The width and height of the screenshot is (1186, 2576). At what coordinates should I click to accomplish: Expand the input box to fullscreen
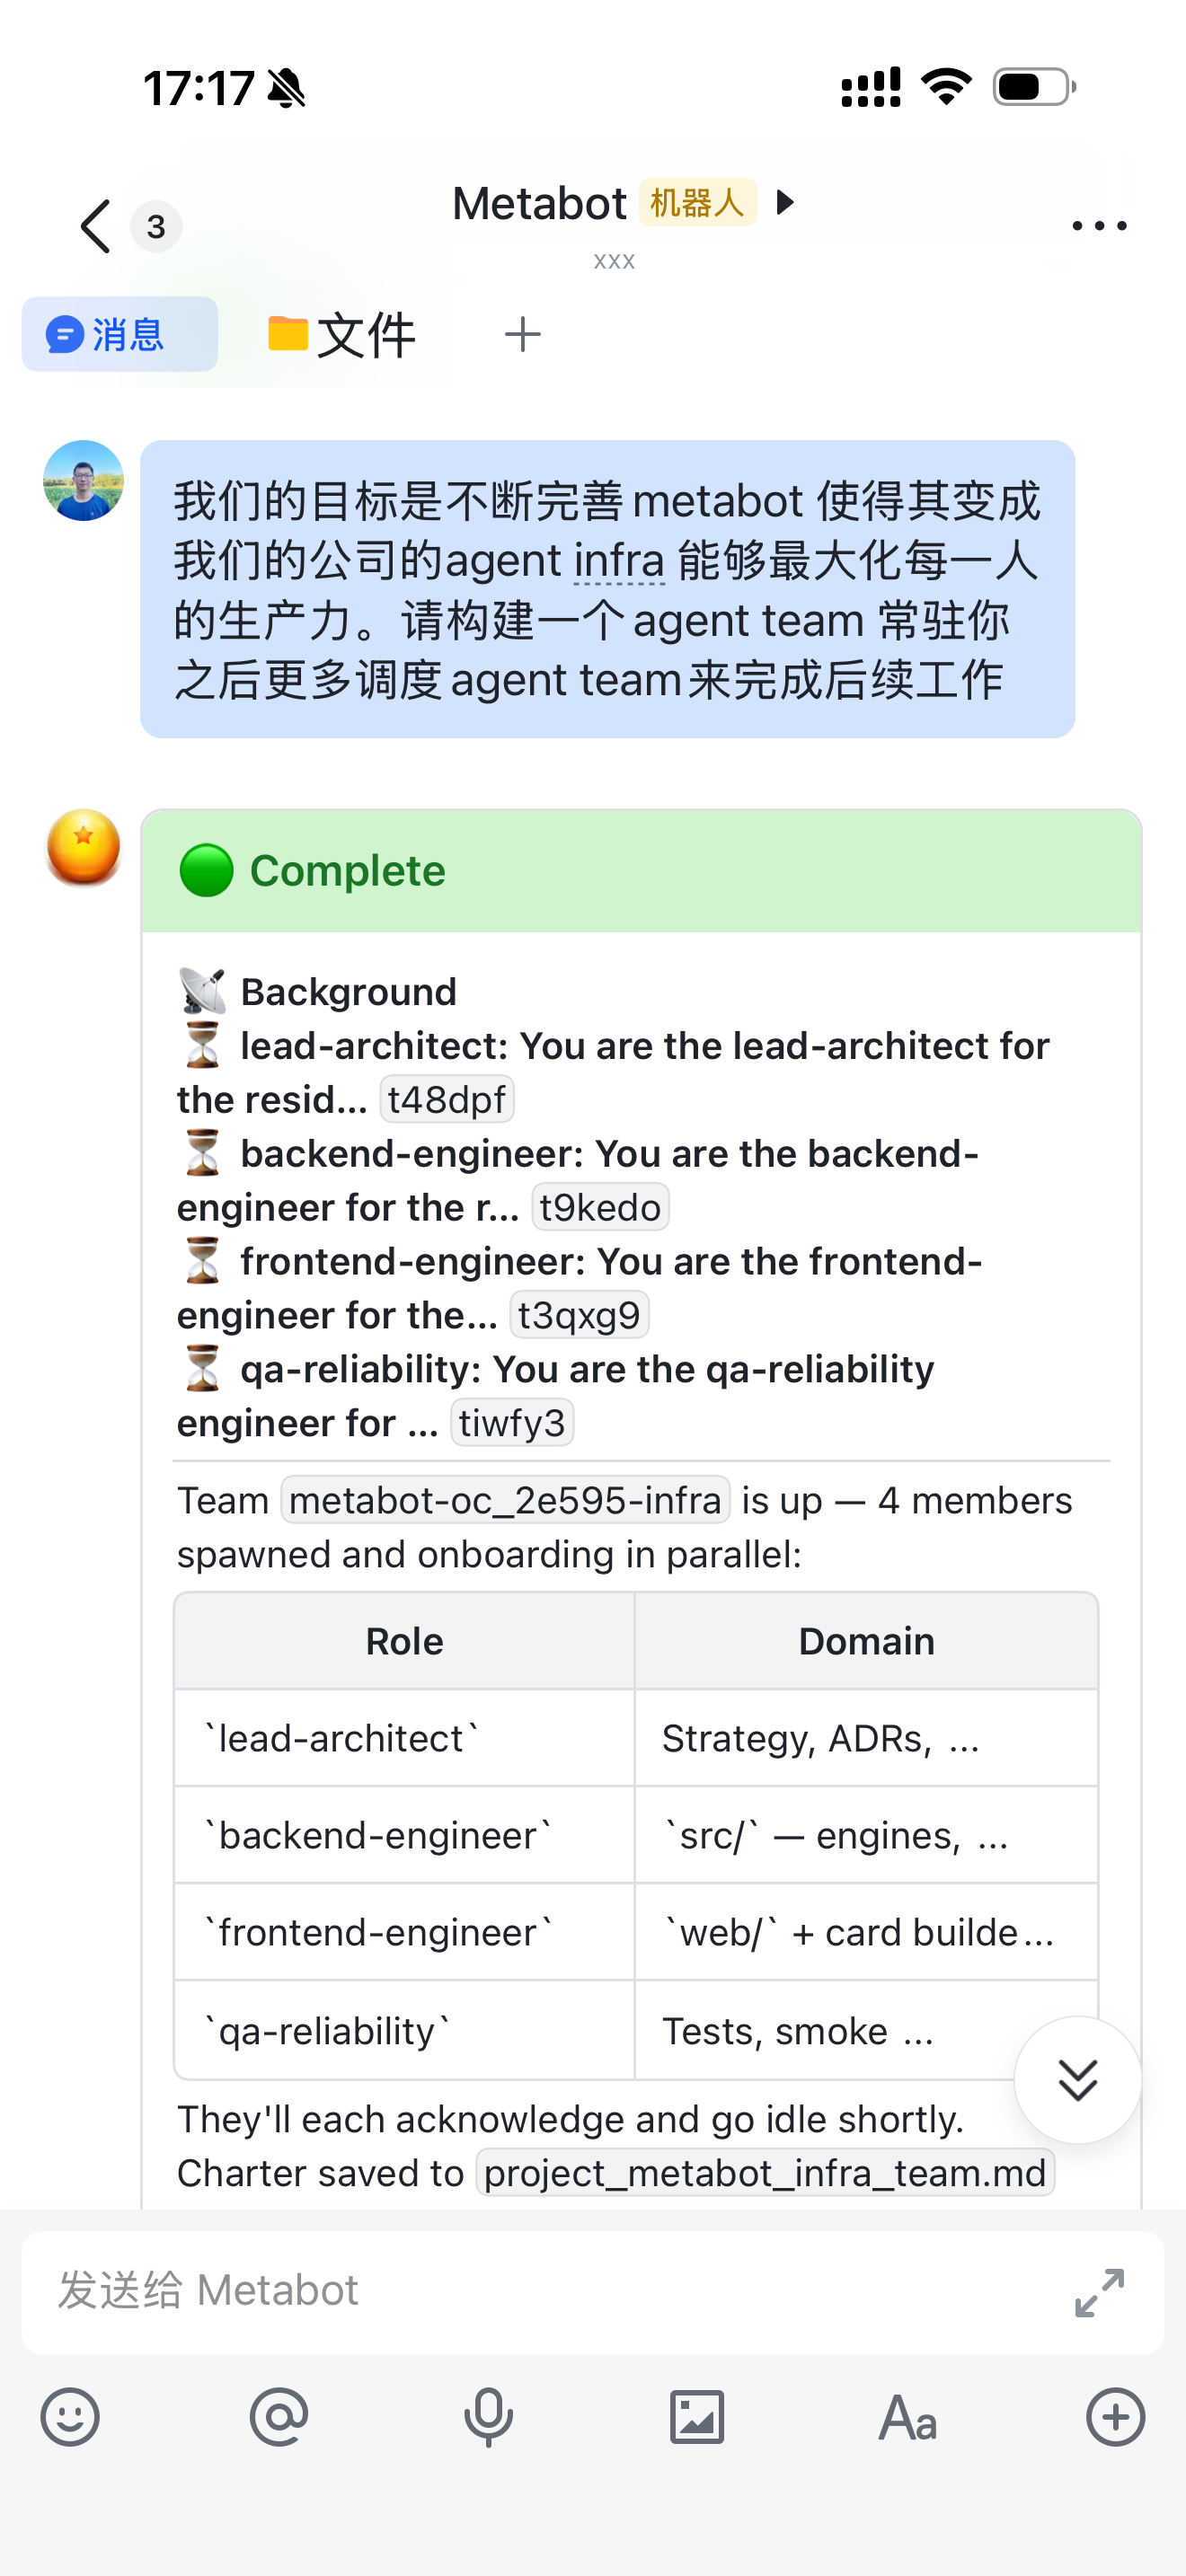click(x=1099, y=2292)
